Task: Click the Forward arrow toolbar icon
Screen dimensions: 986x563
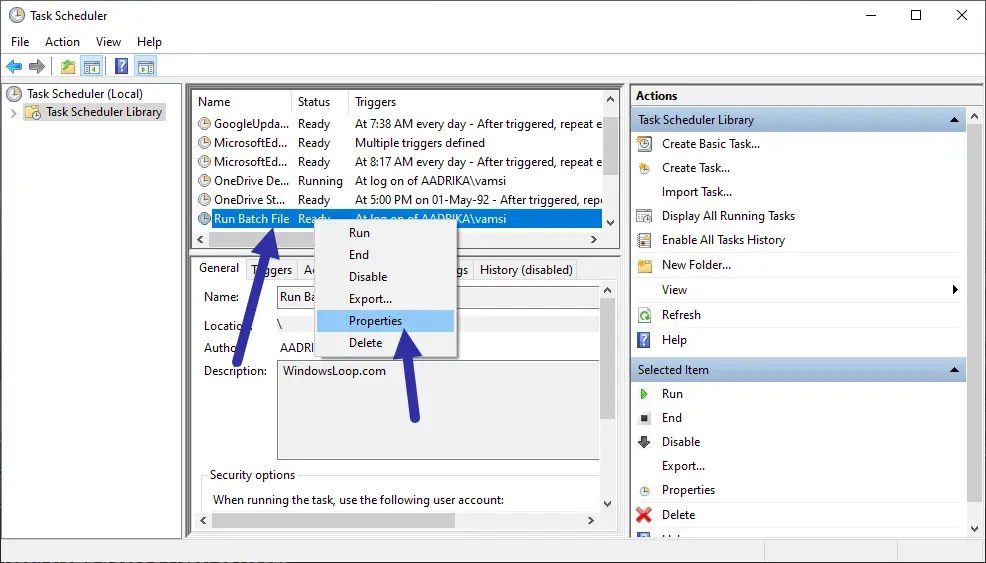Action: point(37,66)
